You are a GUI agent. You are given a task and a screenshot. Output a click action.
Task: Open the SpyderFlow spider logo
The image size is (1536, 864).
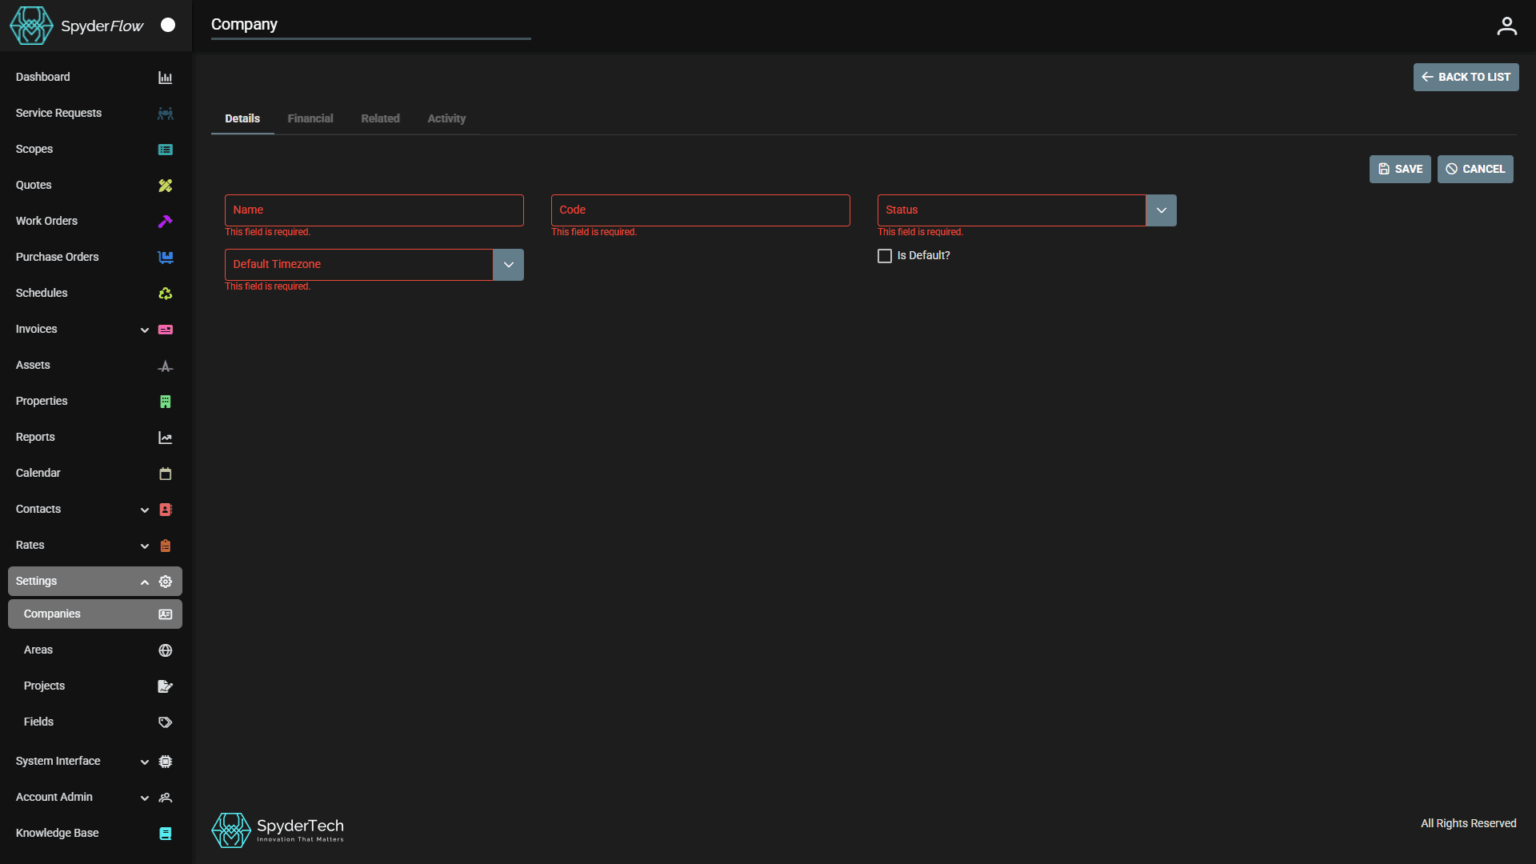(x=30, y=25)
